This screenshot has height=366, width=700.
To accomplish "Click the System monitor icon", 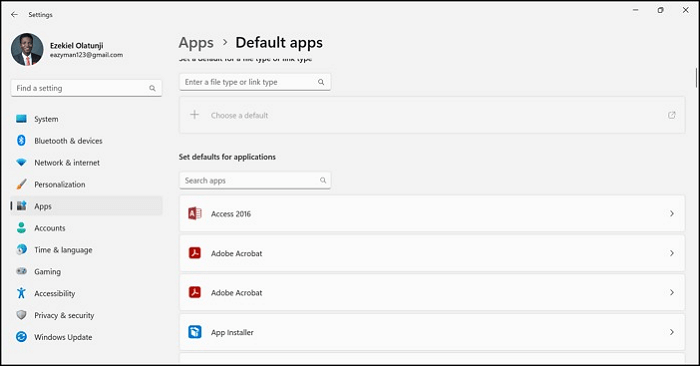I will pos(21,119).
